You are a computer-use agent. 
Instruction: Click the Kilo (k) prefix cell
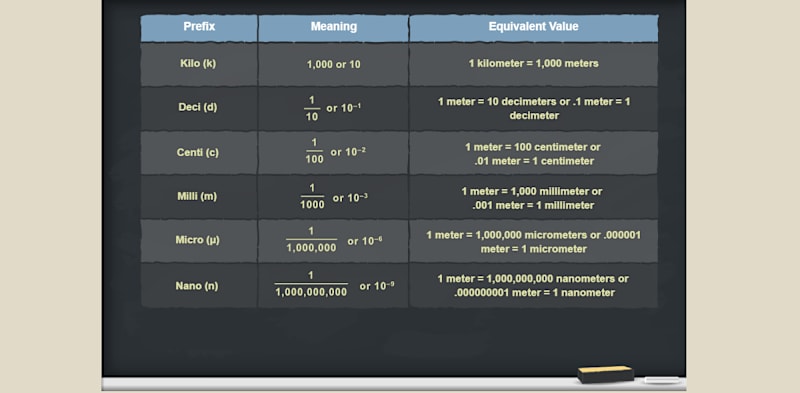point(199,64)
